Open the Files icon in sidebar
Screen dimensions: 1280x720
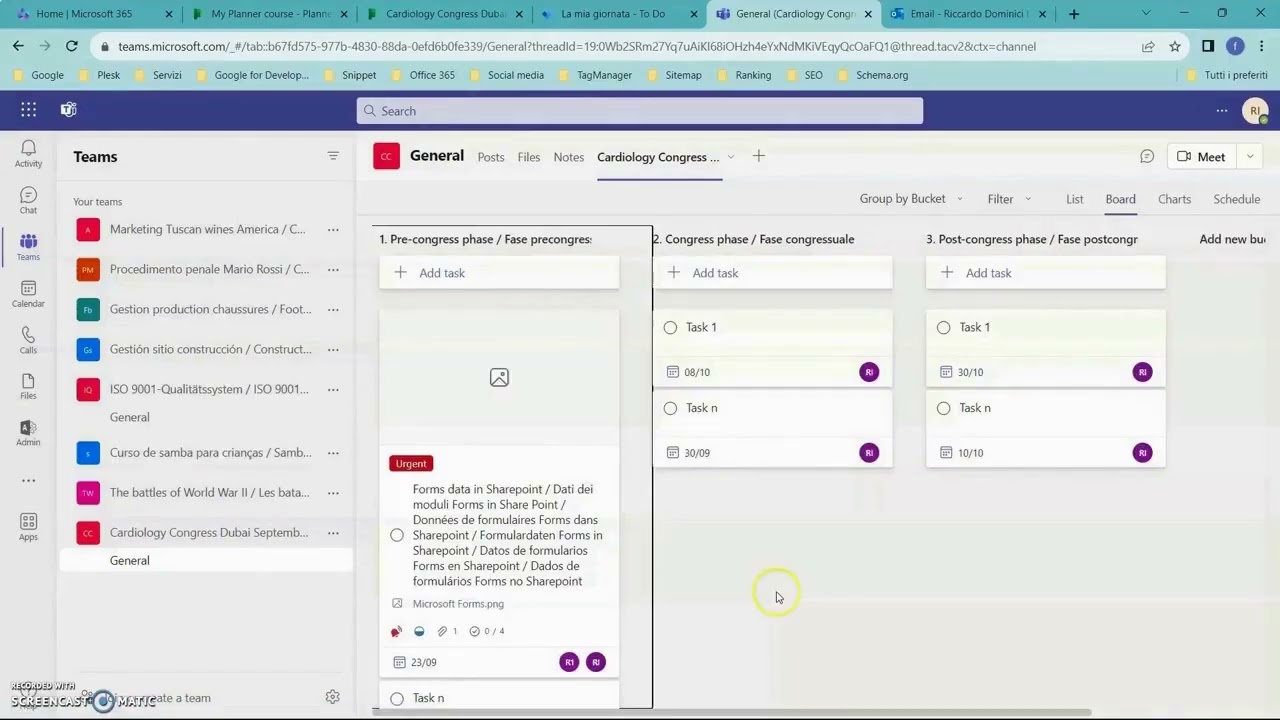point(28,386)
